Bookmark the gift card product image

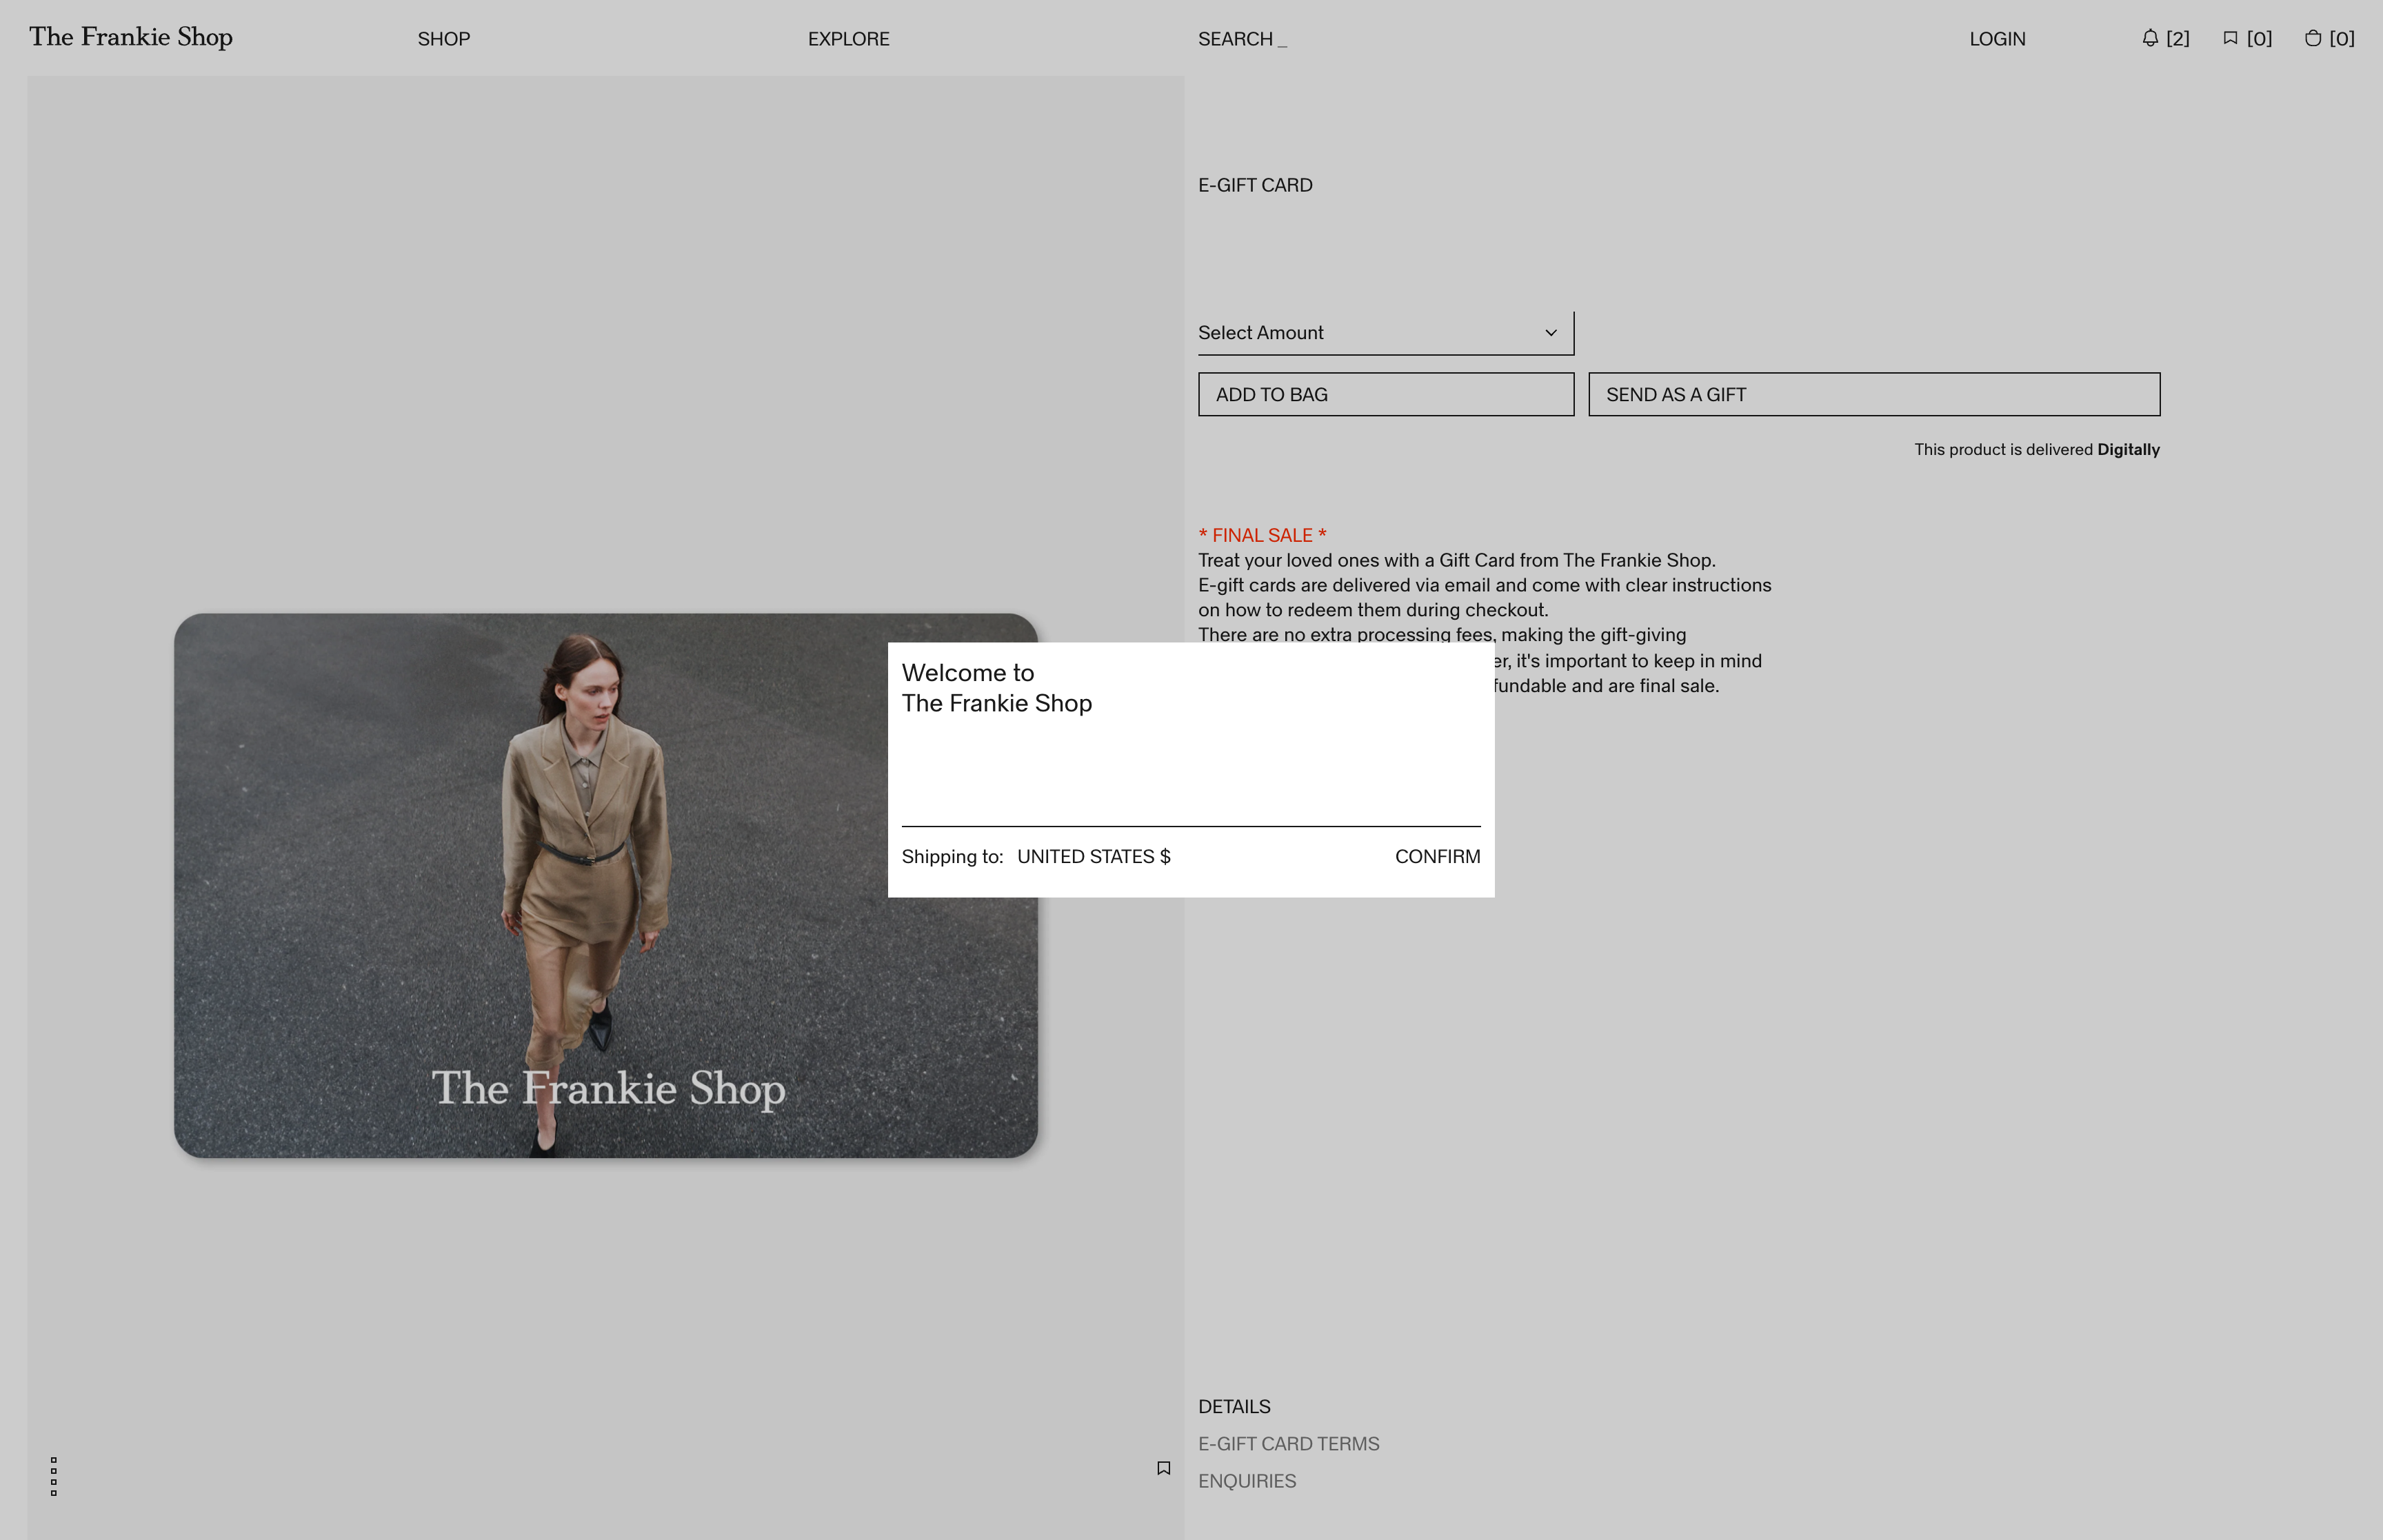pos(1163,1467)
